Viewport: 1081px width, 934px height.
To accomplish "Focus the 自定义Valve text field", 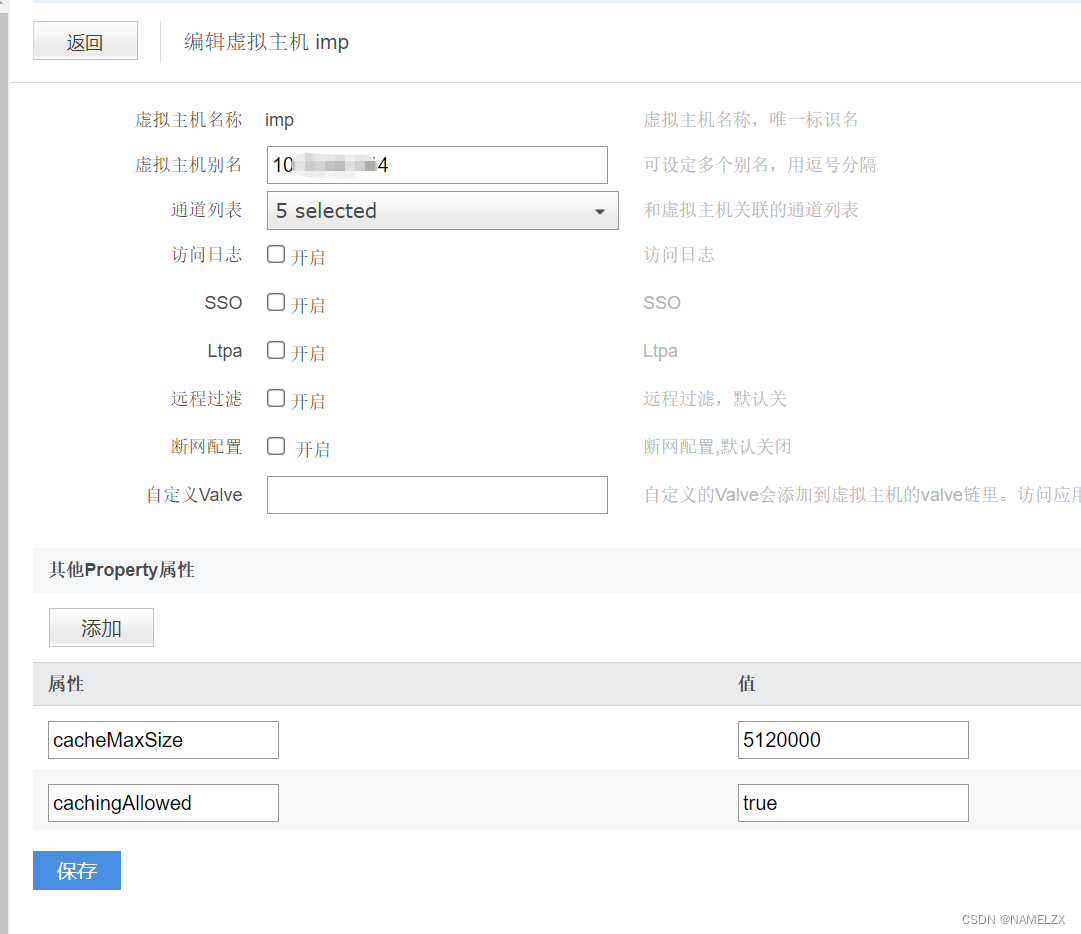I will click(x=437, y=495).
